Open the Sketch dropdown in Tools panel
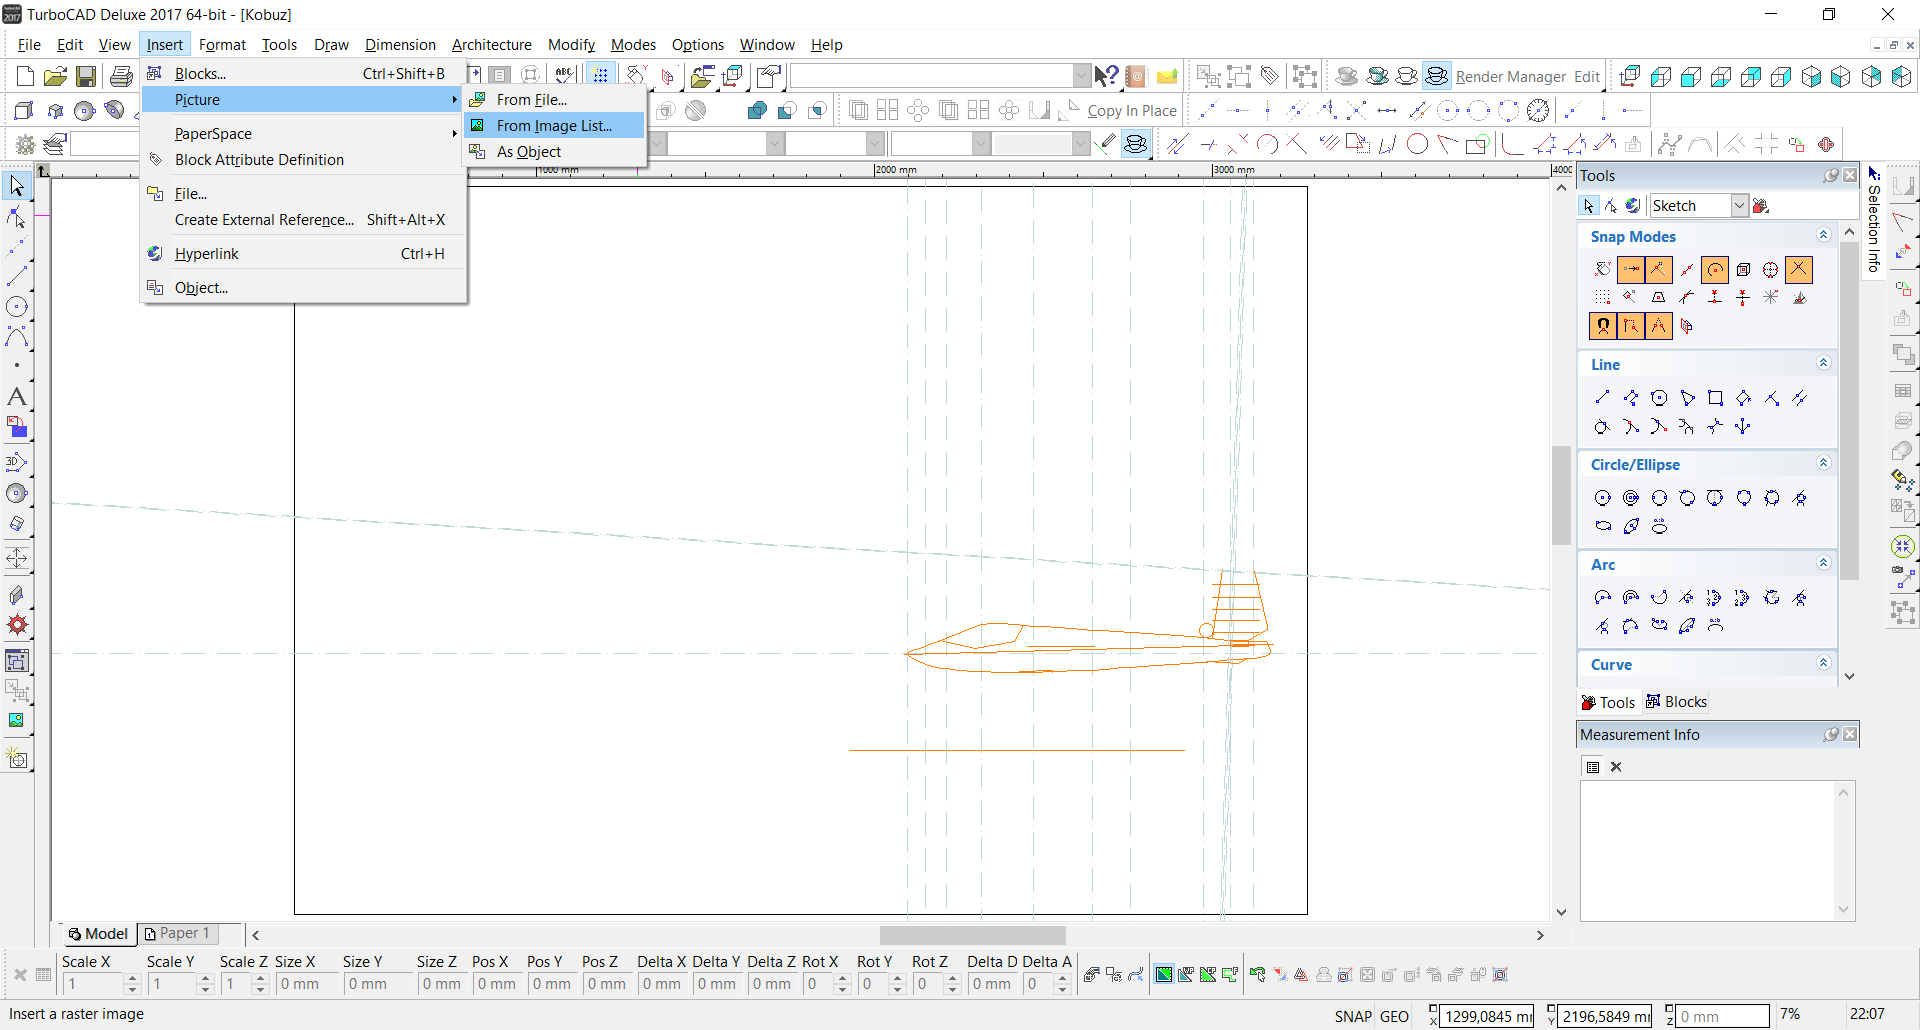 coord(1739,206)
